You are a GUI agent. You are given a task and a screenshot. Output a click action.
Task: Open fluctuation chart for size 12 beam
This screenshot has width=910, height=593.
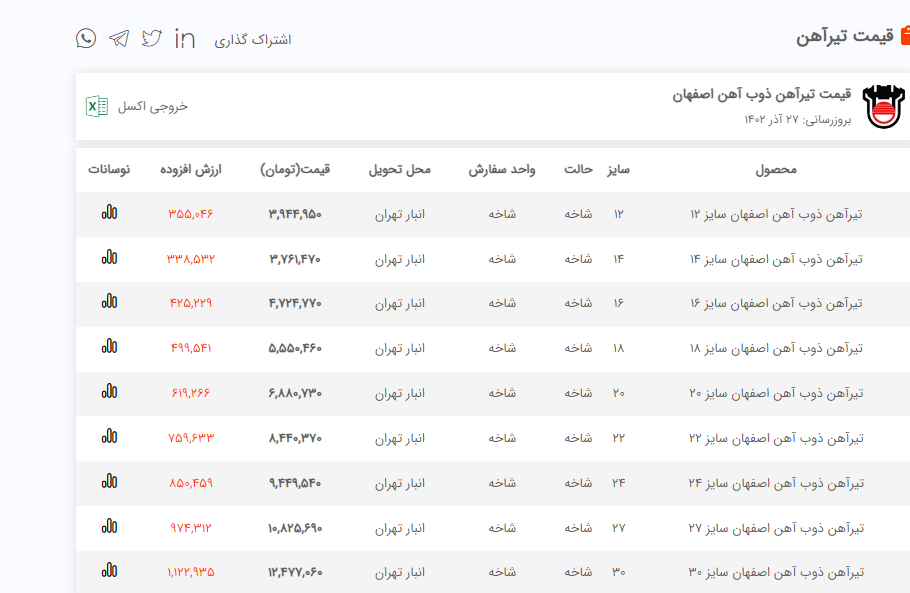tap(109, 213)
